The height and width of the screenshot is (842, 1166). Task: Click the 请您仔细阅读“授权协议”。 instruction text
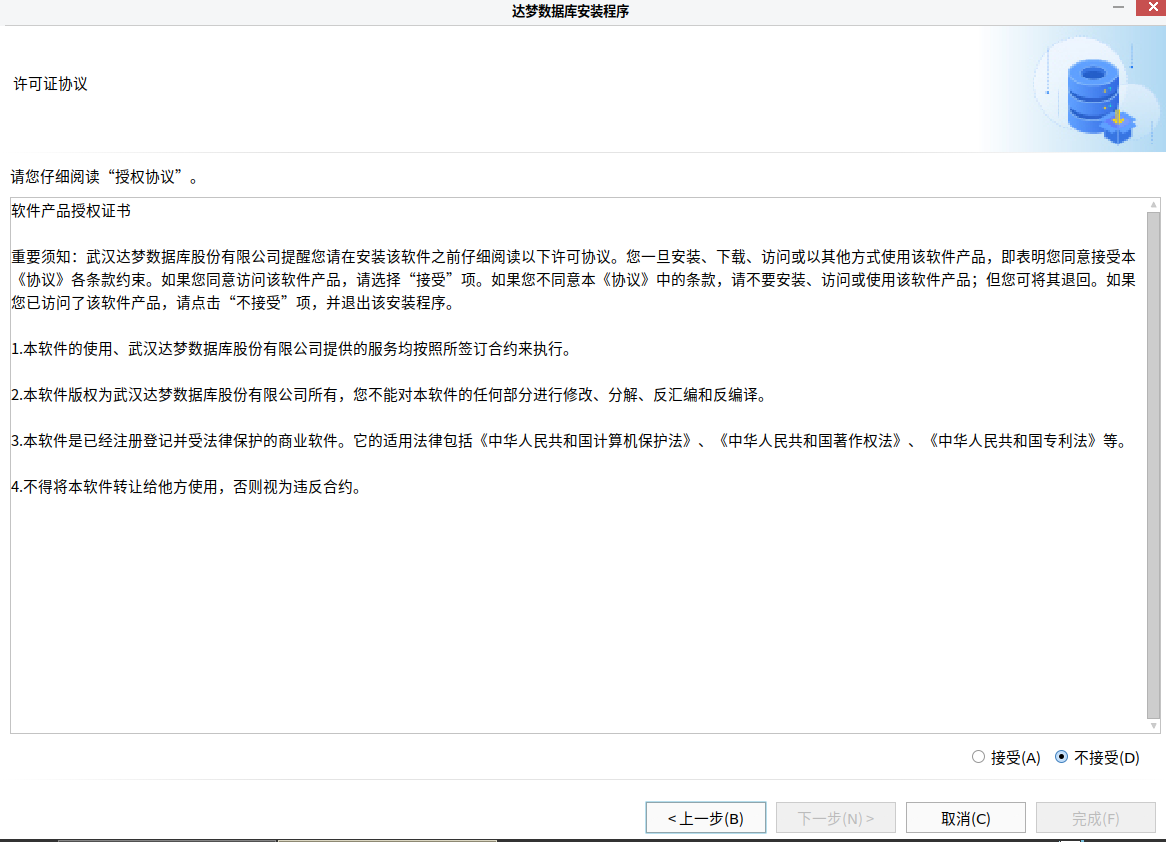tap(105, 177)
